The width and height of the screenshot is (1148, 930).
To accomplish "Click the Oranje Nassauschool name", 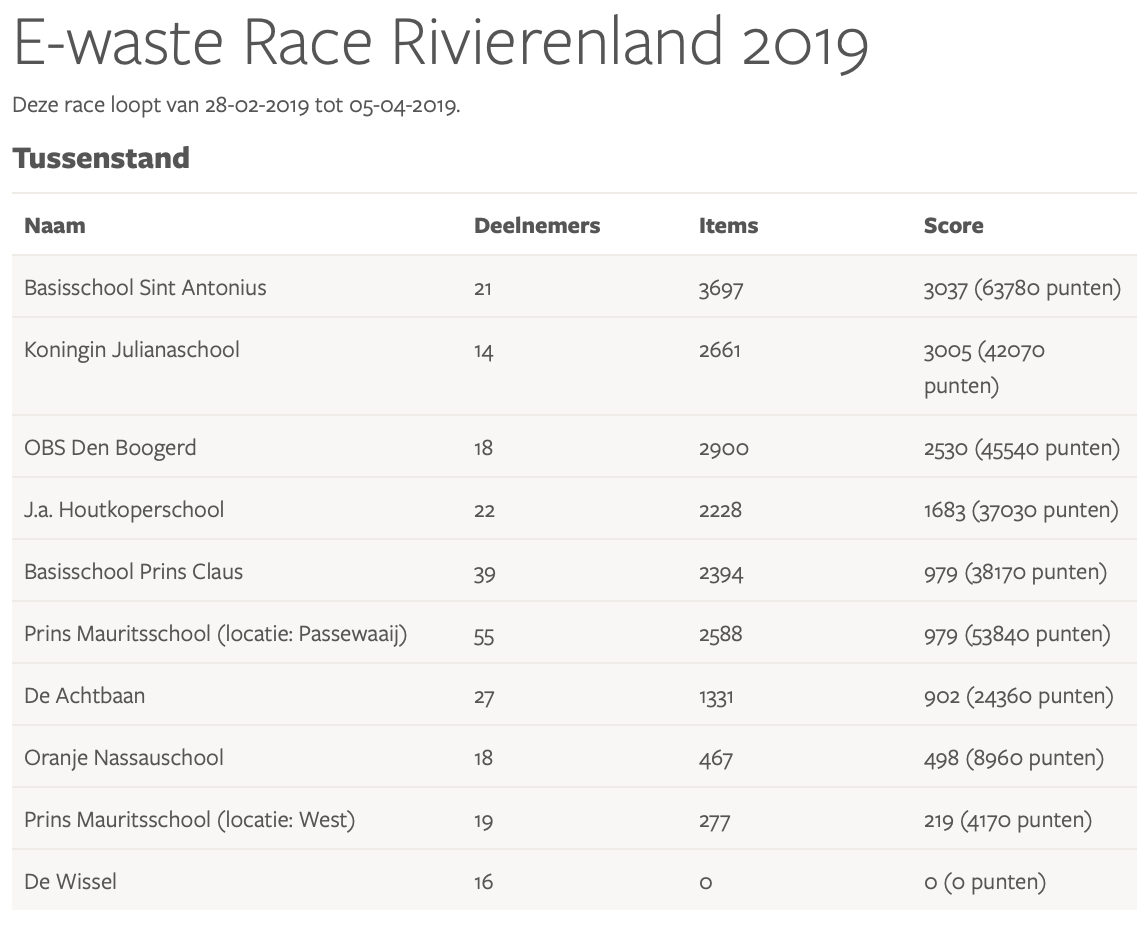I will 124,758.
